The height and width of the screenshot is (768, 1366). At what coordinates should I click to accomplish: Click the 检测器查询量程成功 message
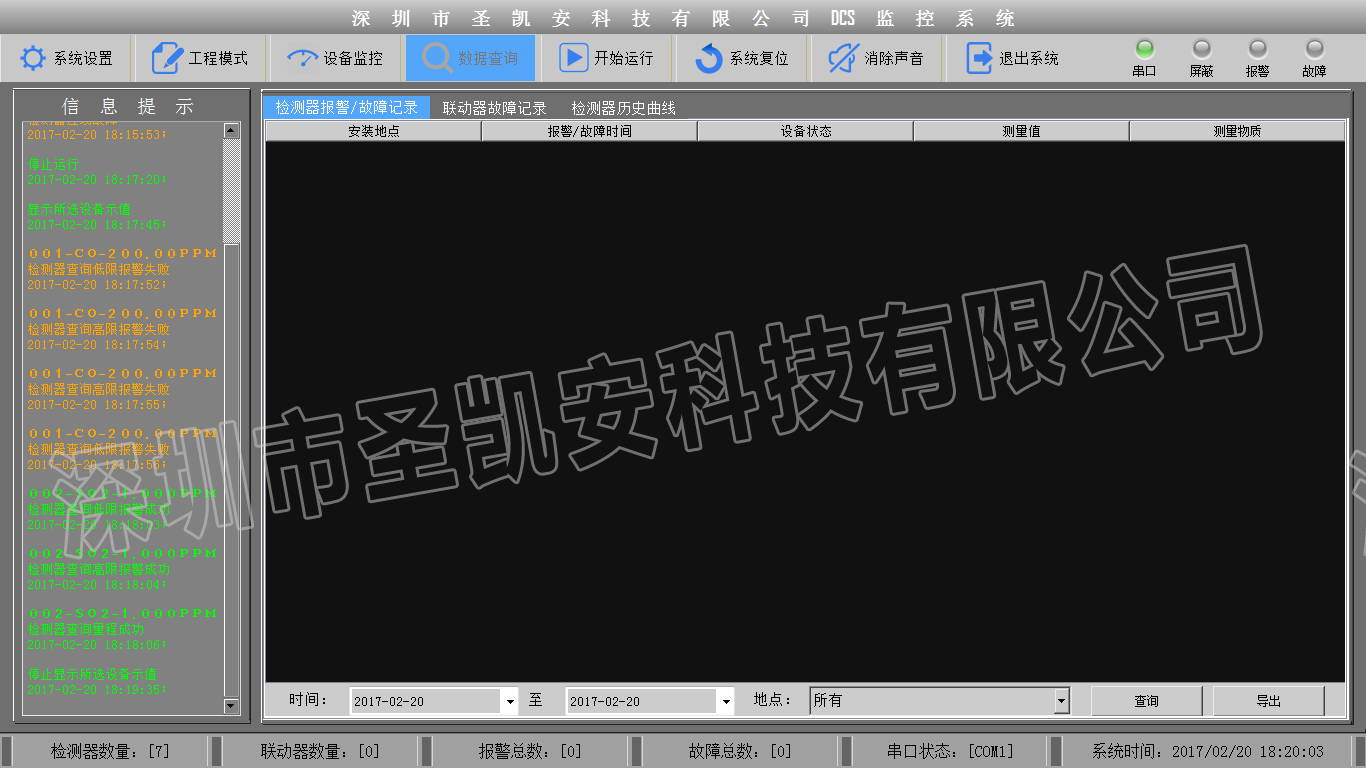click(x=86, y=630)
